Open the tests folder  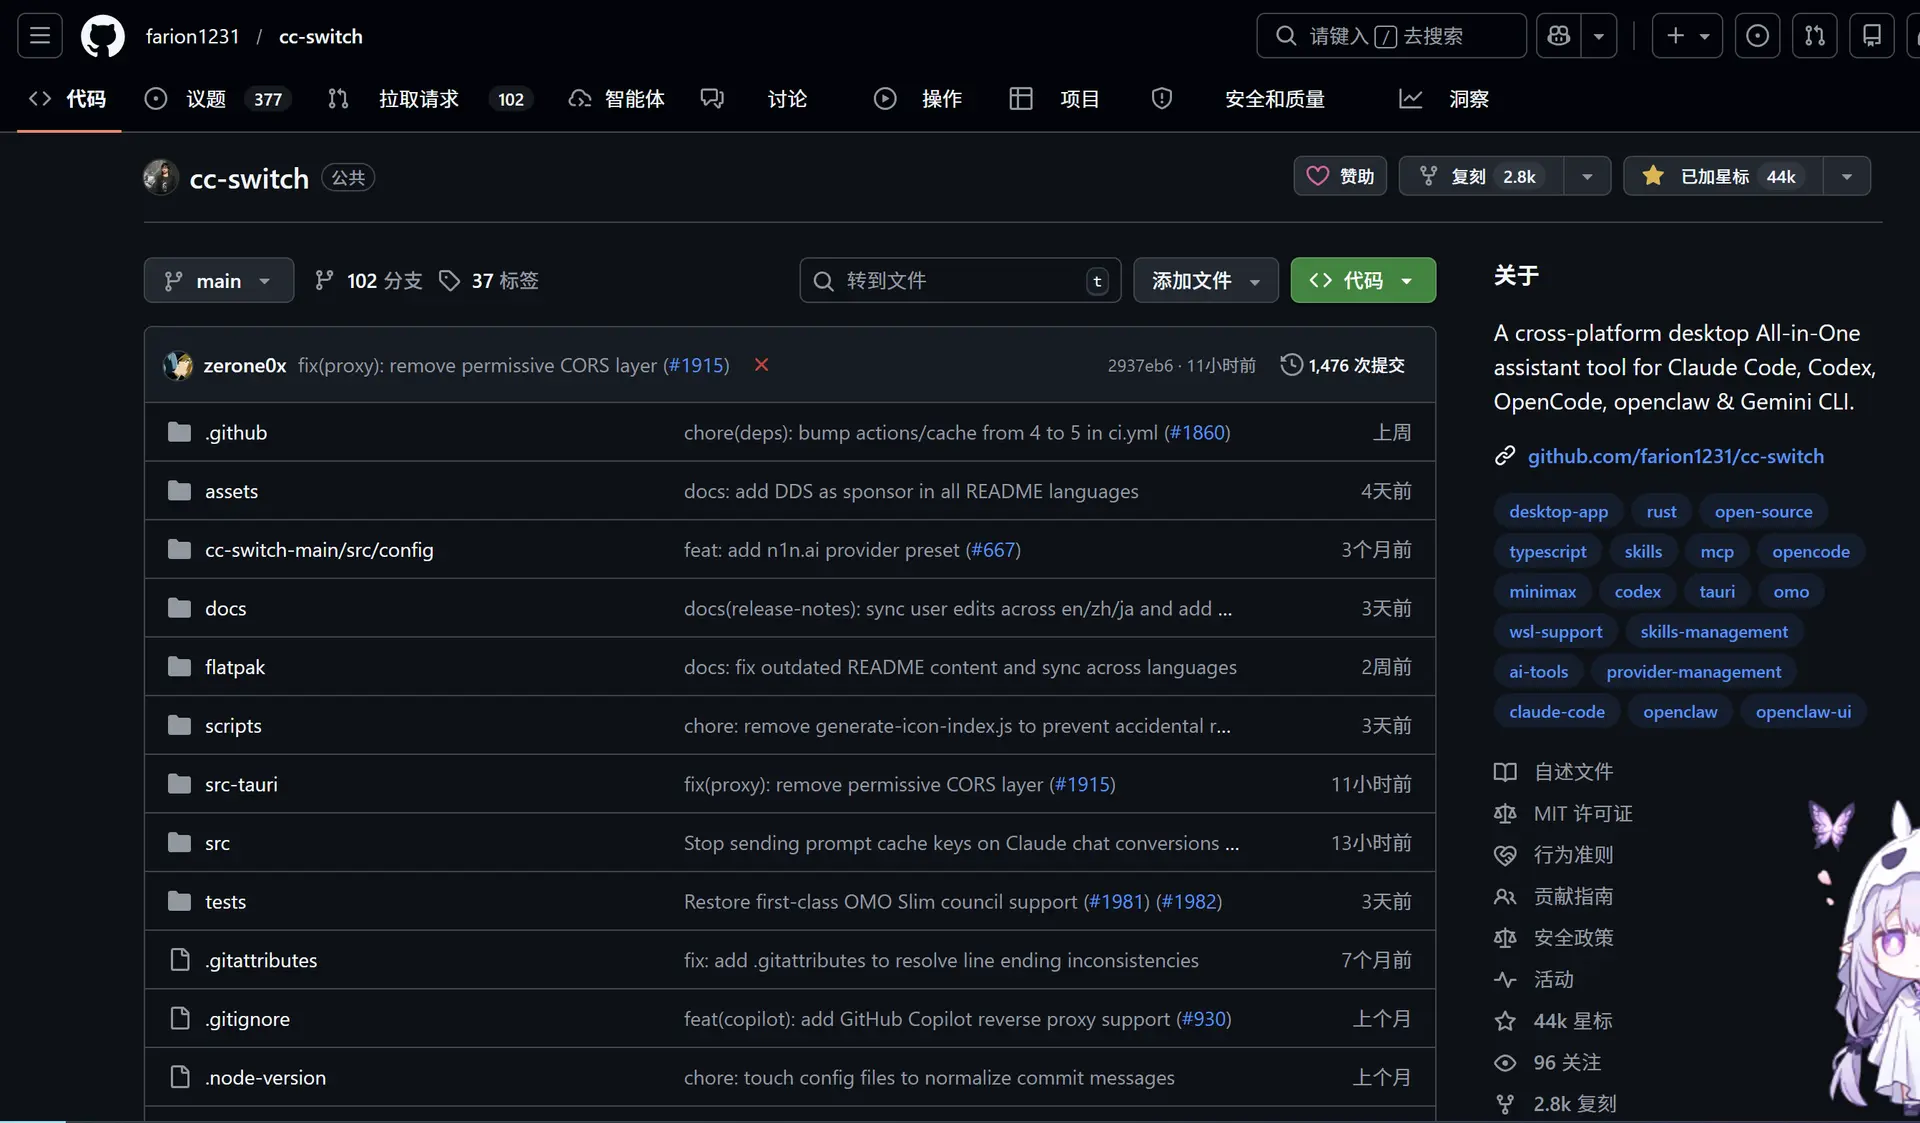225,901
